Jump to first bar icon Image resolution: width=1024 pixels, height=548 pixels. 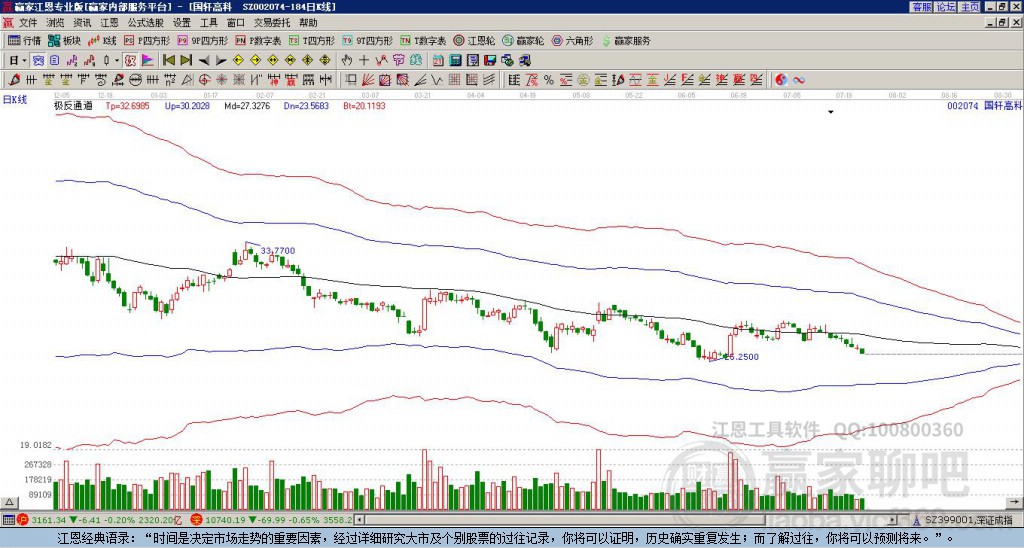point(169,61)
